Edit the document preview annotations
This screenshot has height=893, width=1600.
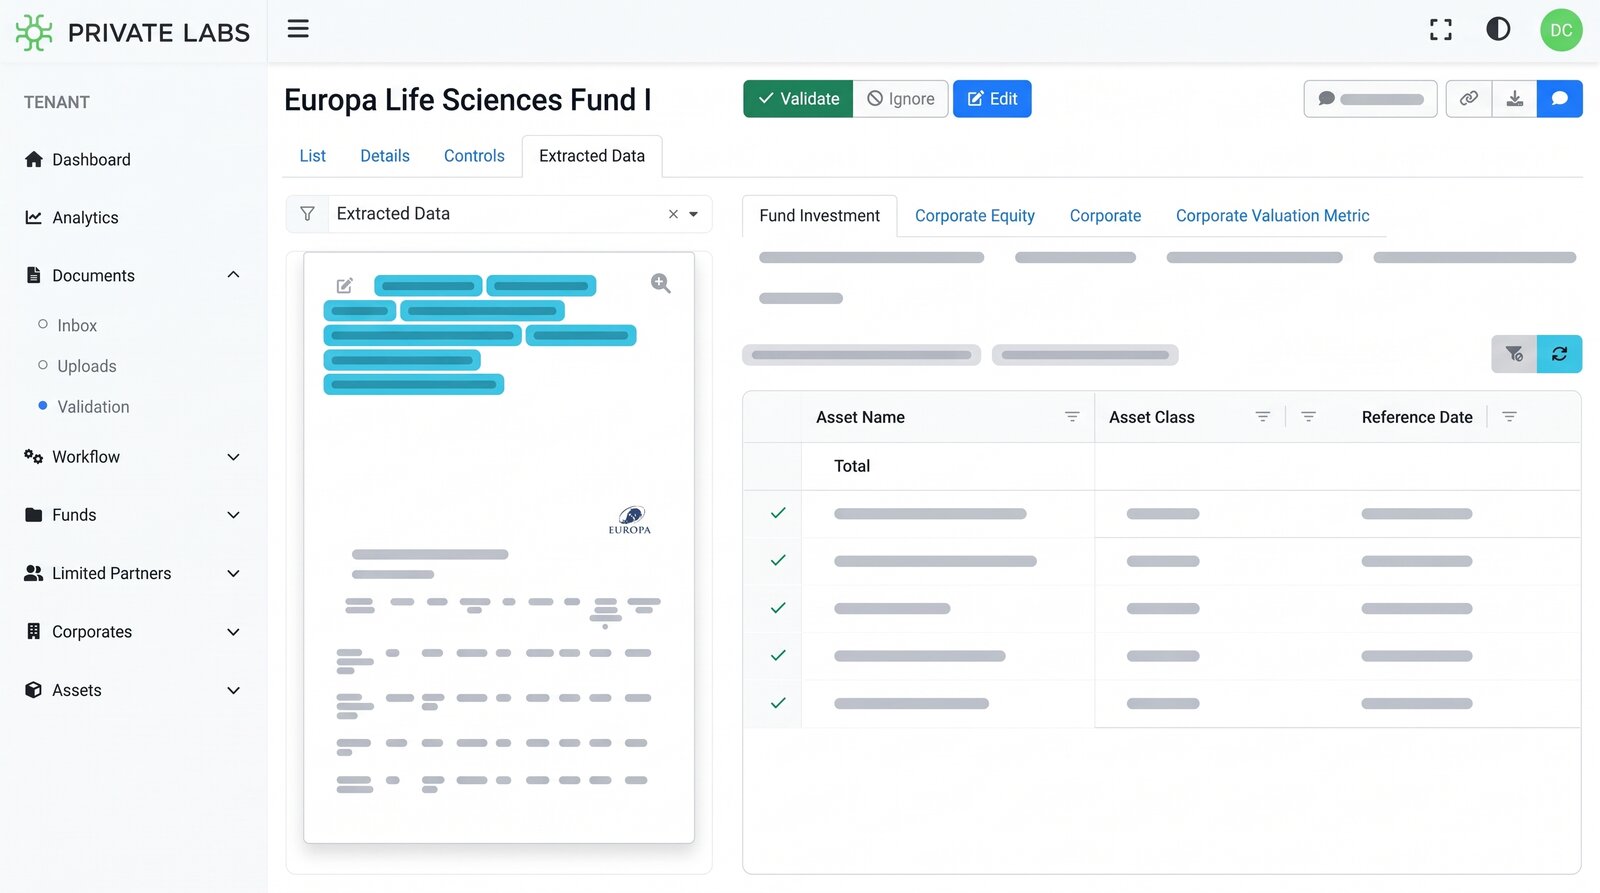pyautogui.click(x=345, y=286)
